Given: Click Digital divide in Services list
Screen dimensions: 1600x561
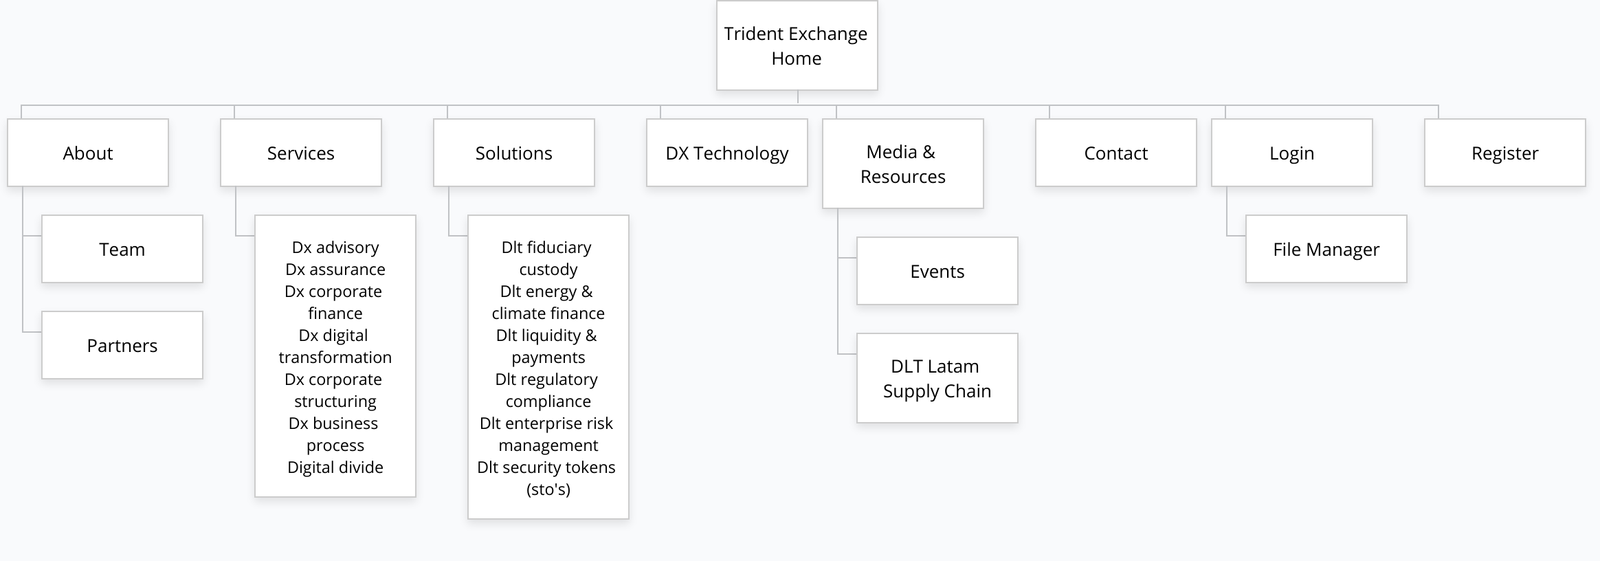Looking at the screenshot, I should tap(335, 467).
